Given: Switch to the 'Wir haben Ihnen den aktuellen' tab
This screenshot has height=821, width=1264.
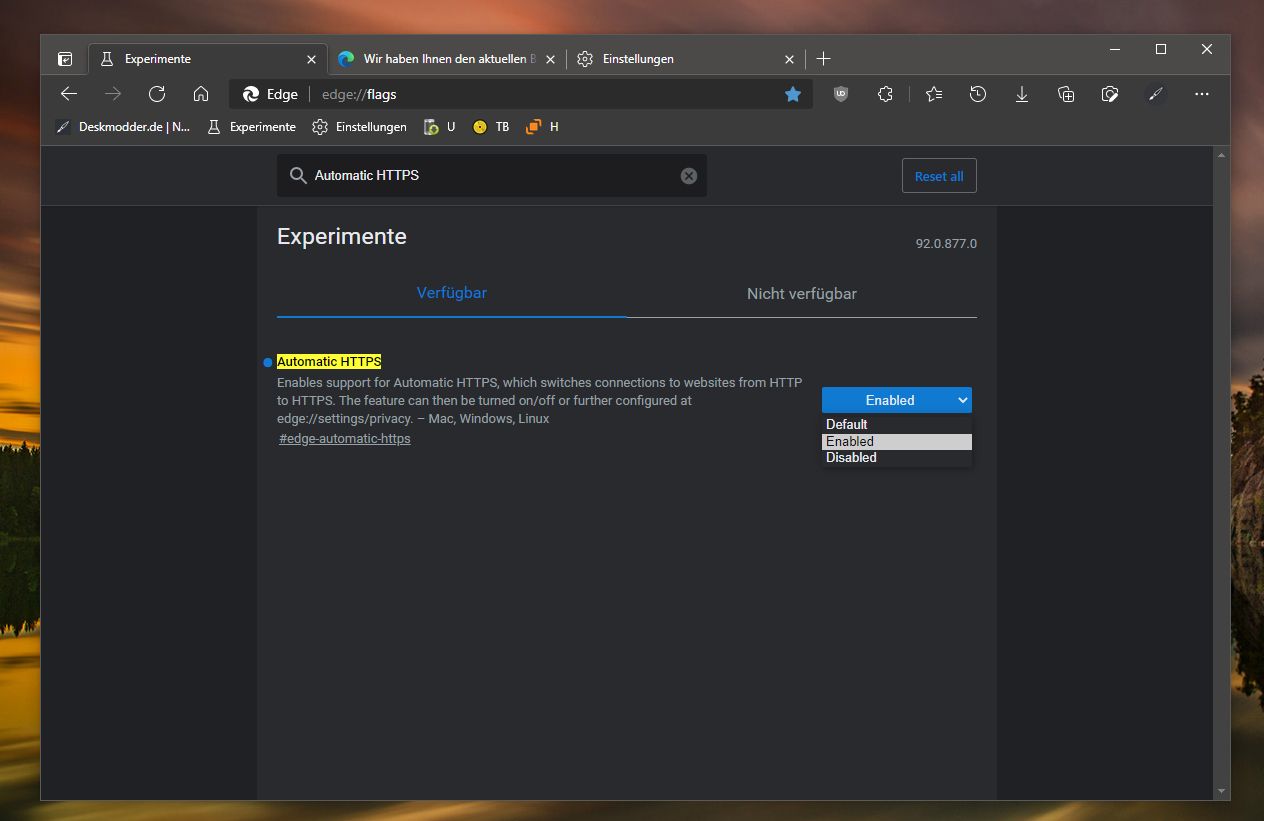Looking at the screenshot, I should tap(448, 59).
